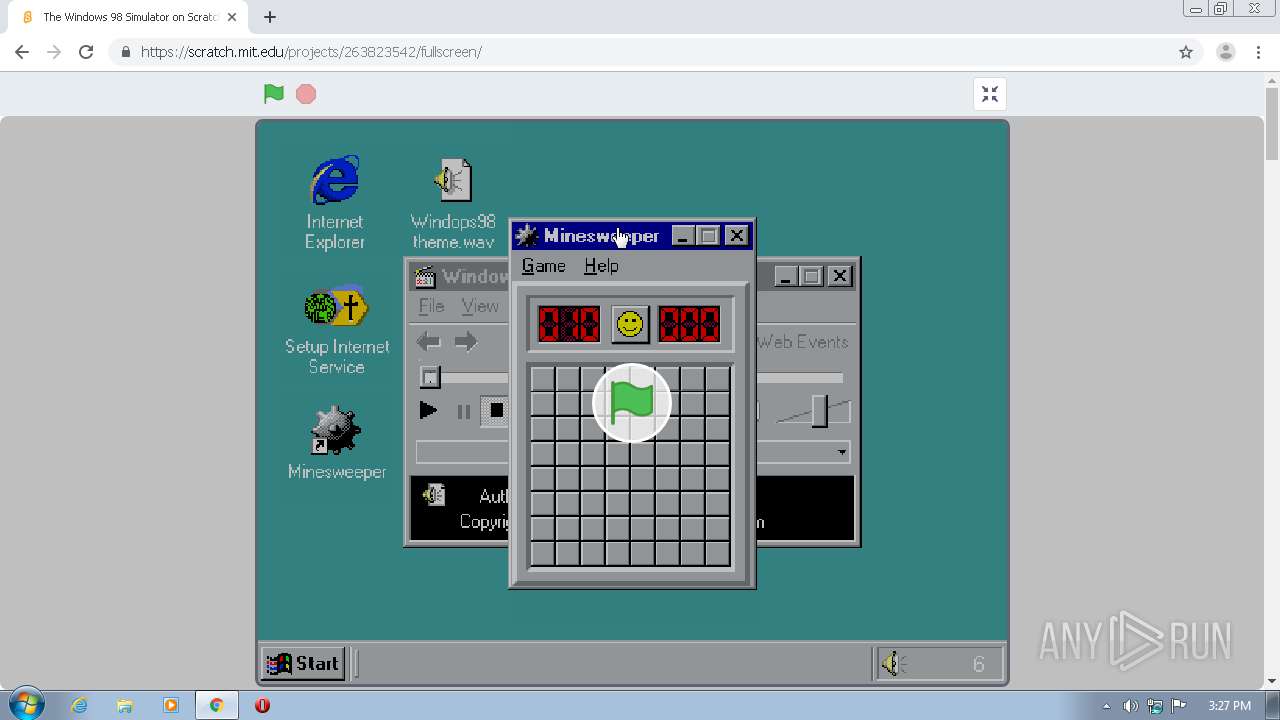Click the Chrome taskbar button

(x=216, y=705)
